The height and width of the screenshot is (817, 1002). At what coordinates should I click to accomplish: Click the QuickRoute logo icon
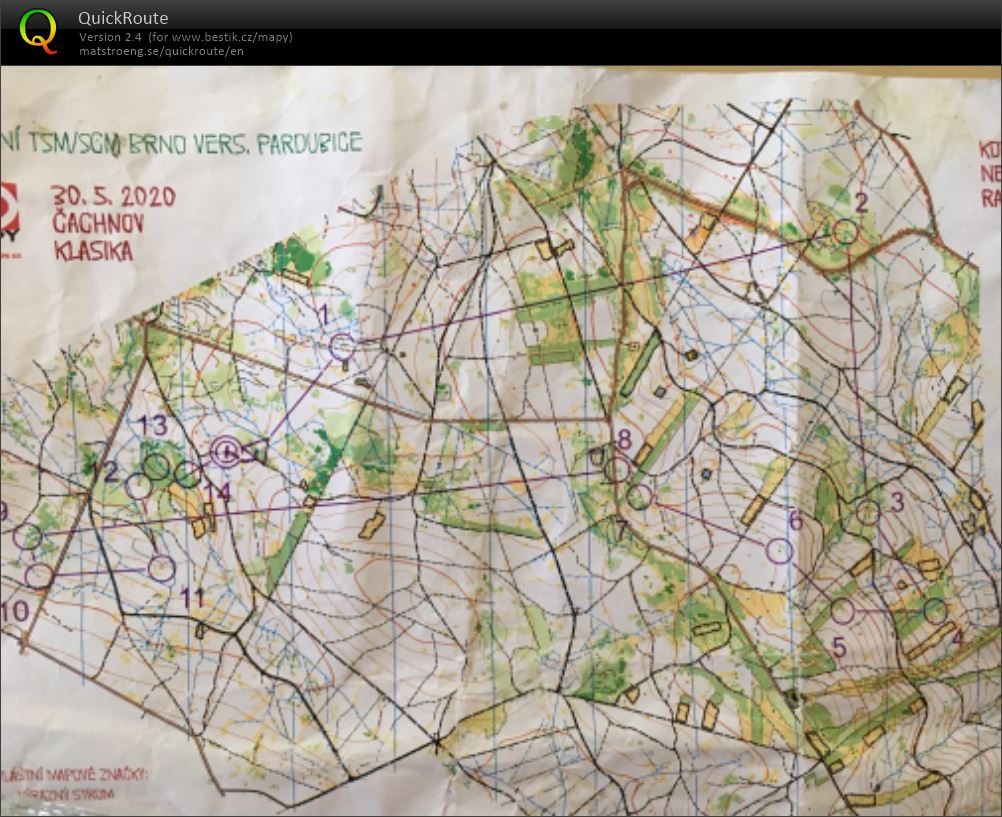38,29
